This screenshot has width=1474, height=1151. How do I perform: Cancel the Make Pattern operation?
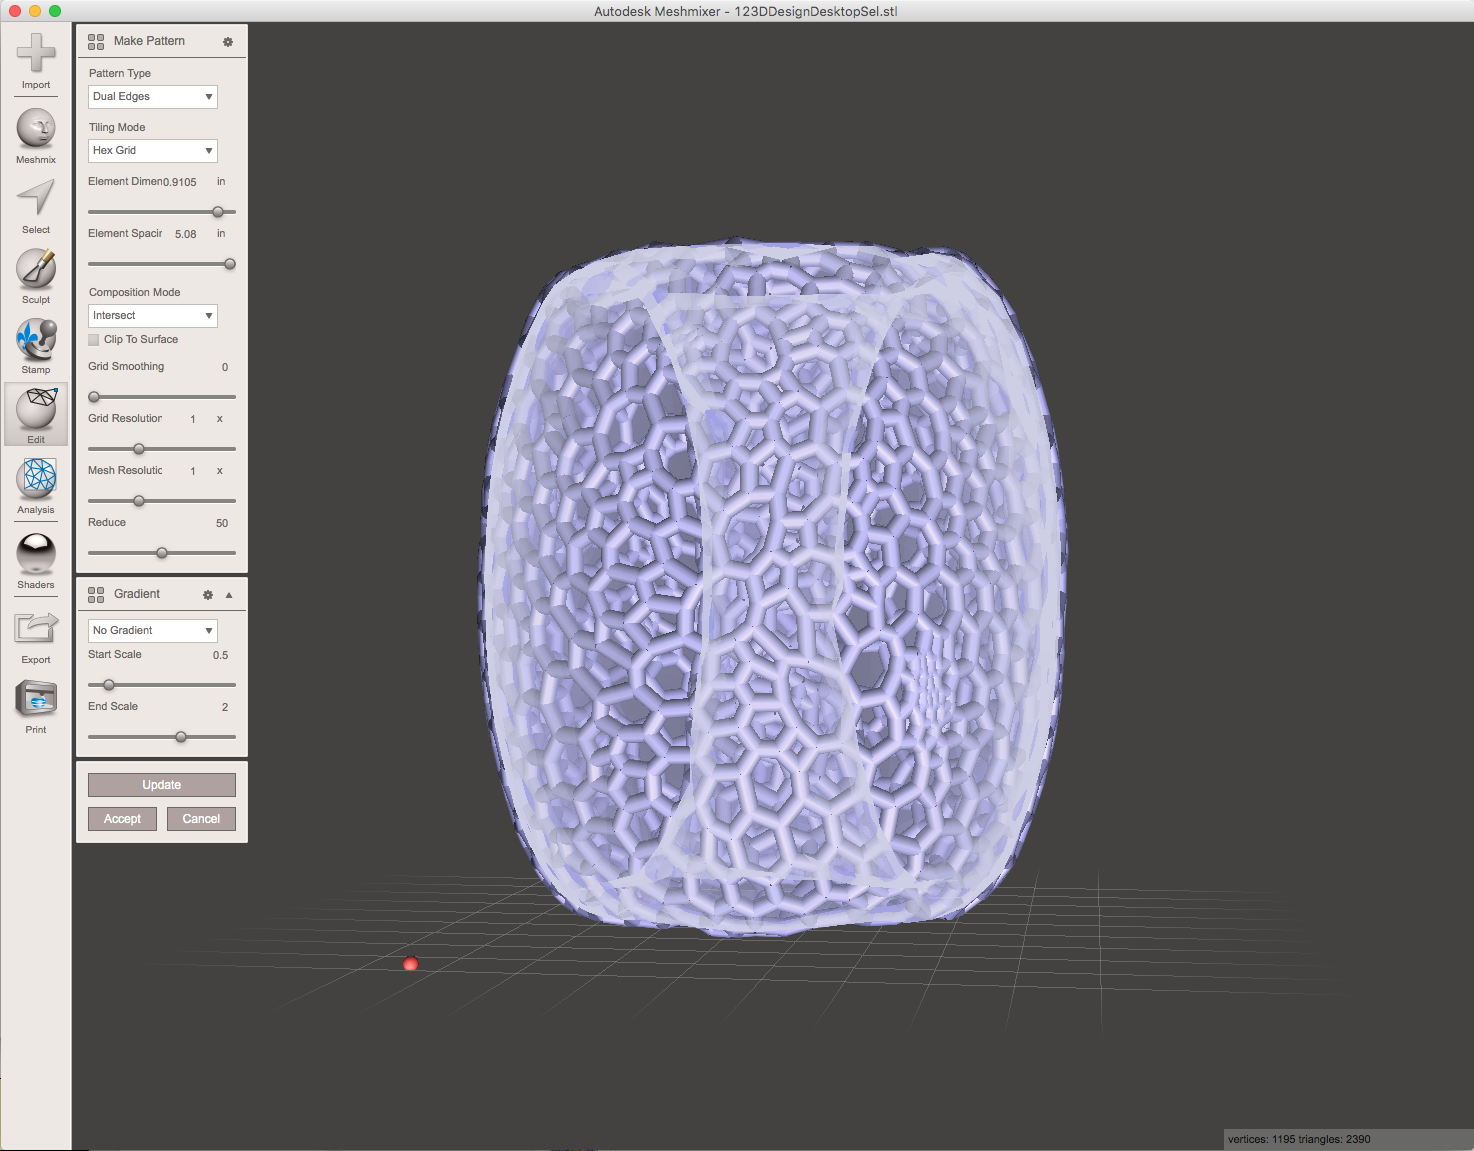pos(201,819)
